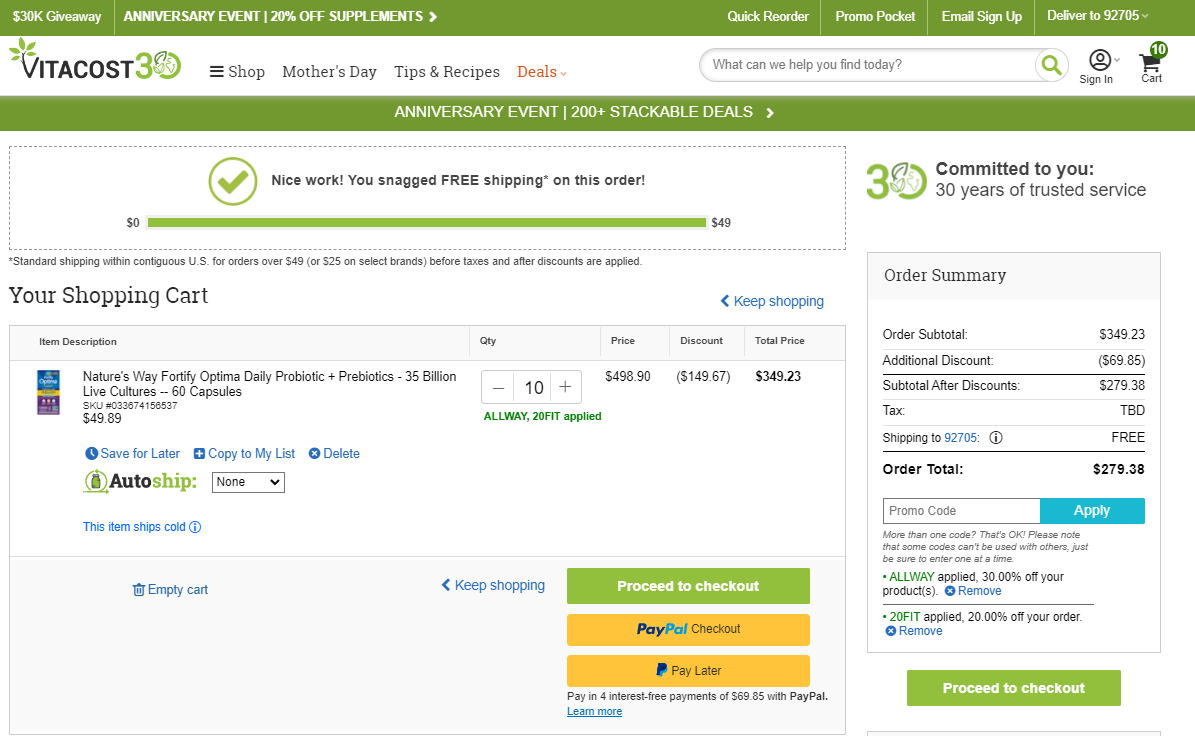This screenshot has width=1195, height=736.
Task: Open Email Sign Up link
Action: [x=982, y=17]
